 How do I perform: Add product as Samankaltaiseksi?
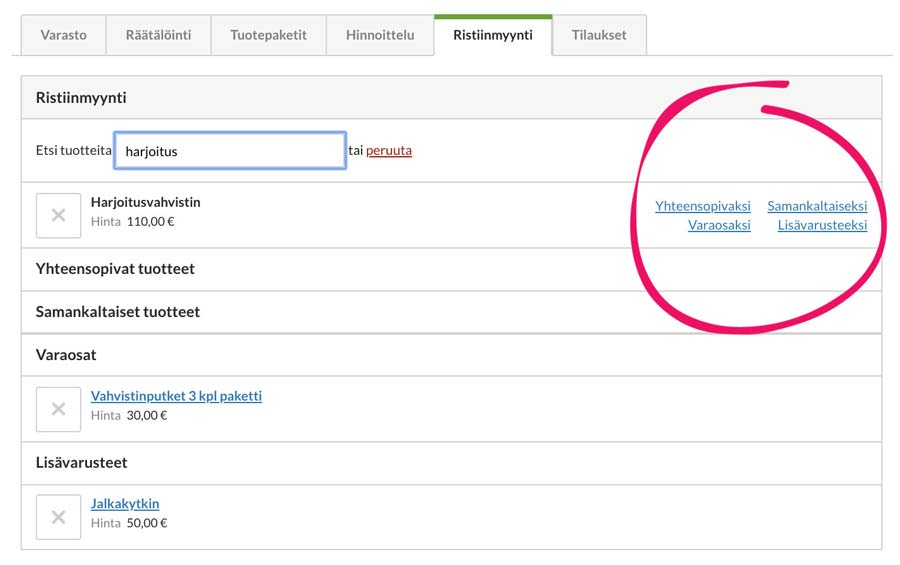click(817, 206)
